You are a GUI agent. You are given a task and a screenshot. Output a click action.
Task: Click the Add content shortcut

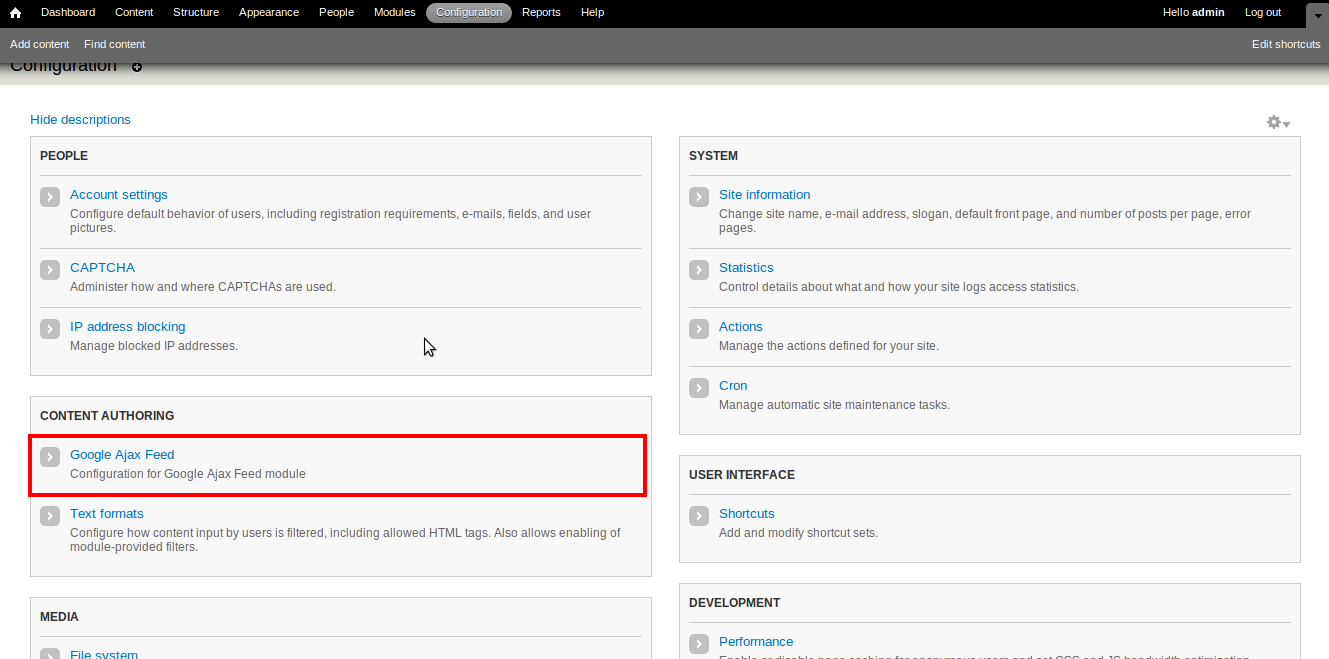(40, 44)
